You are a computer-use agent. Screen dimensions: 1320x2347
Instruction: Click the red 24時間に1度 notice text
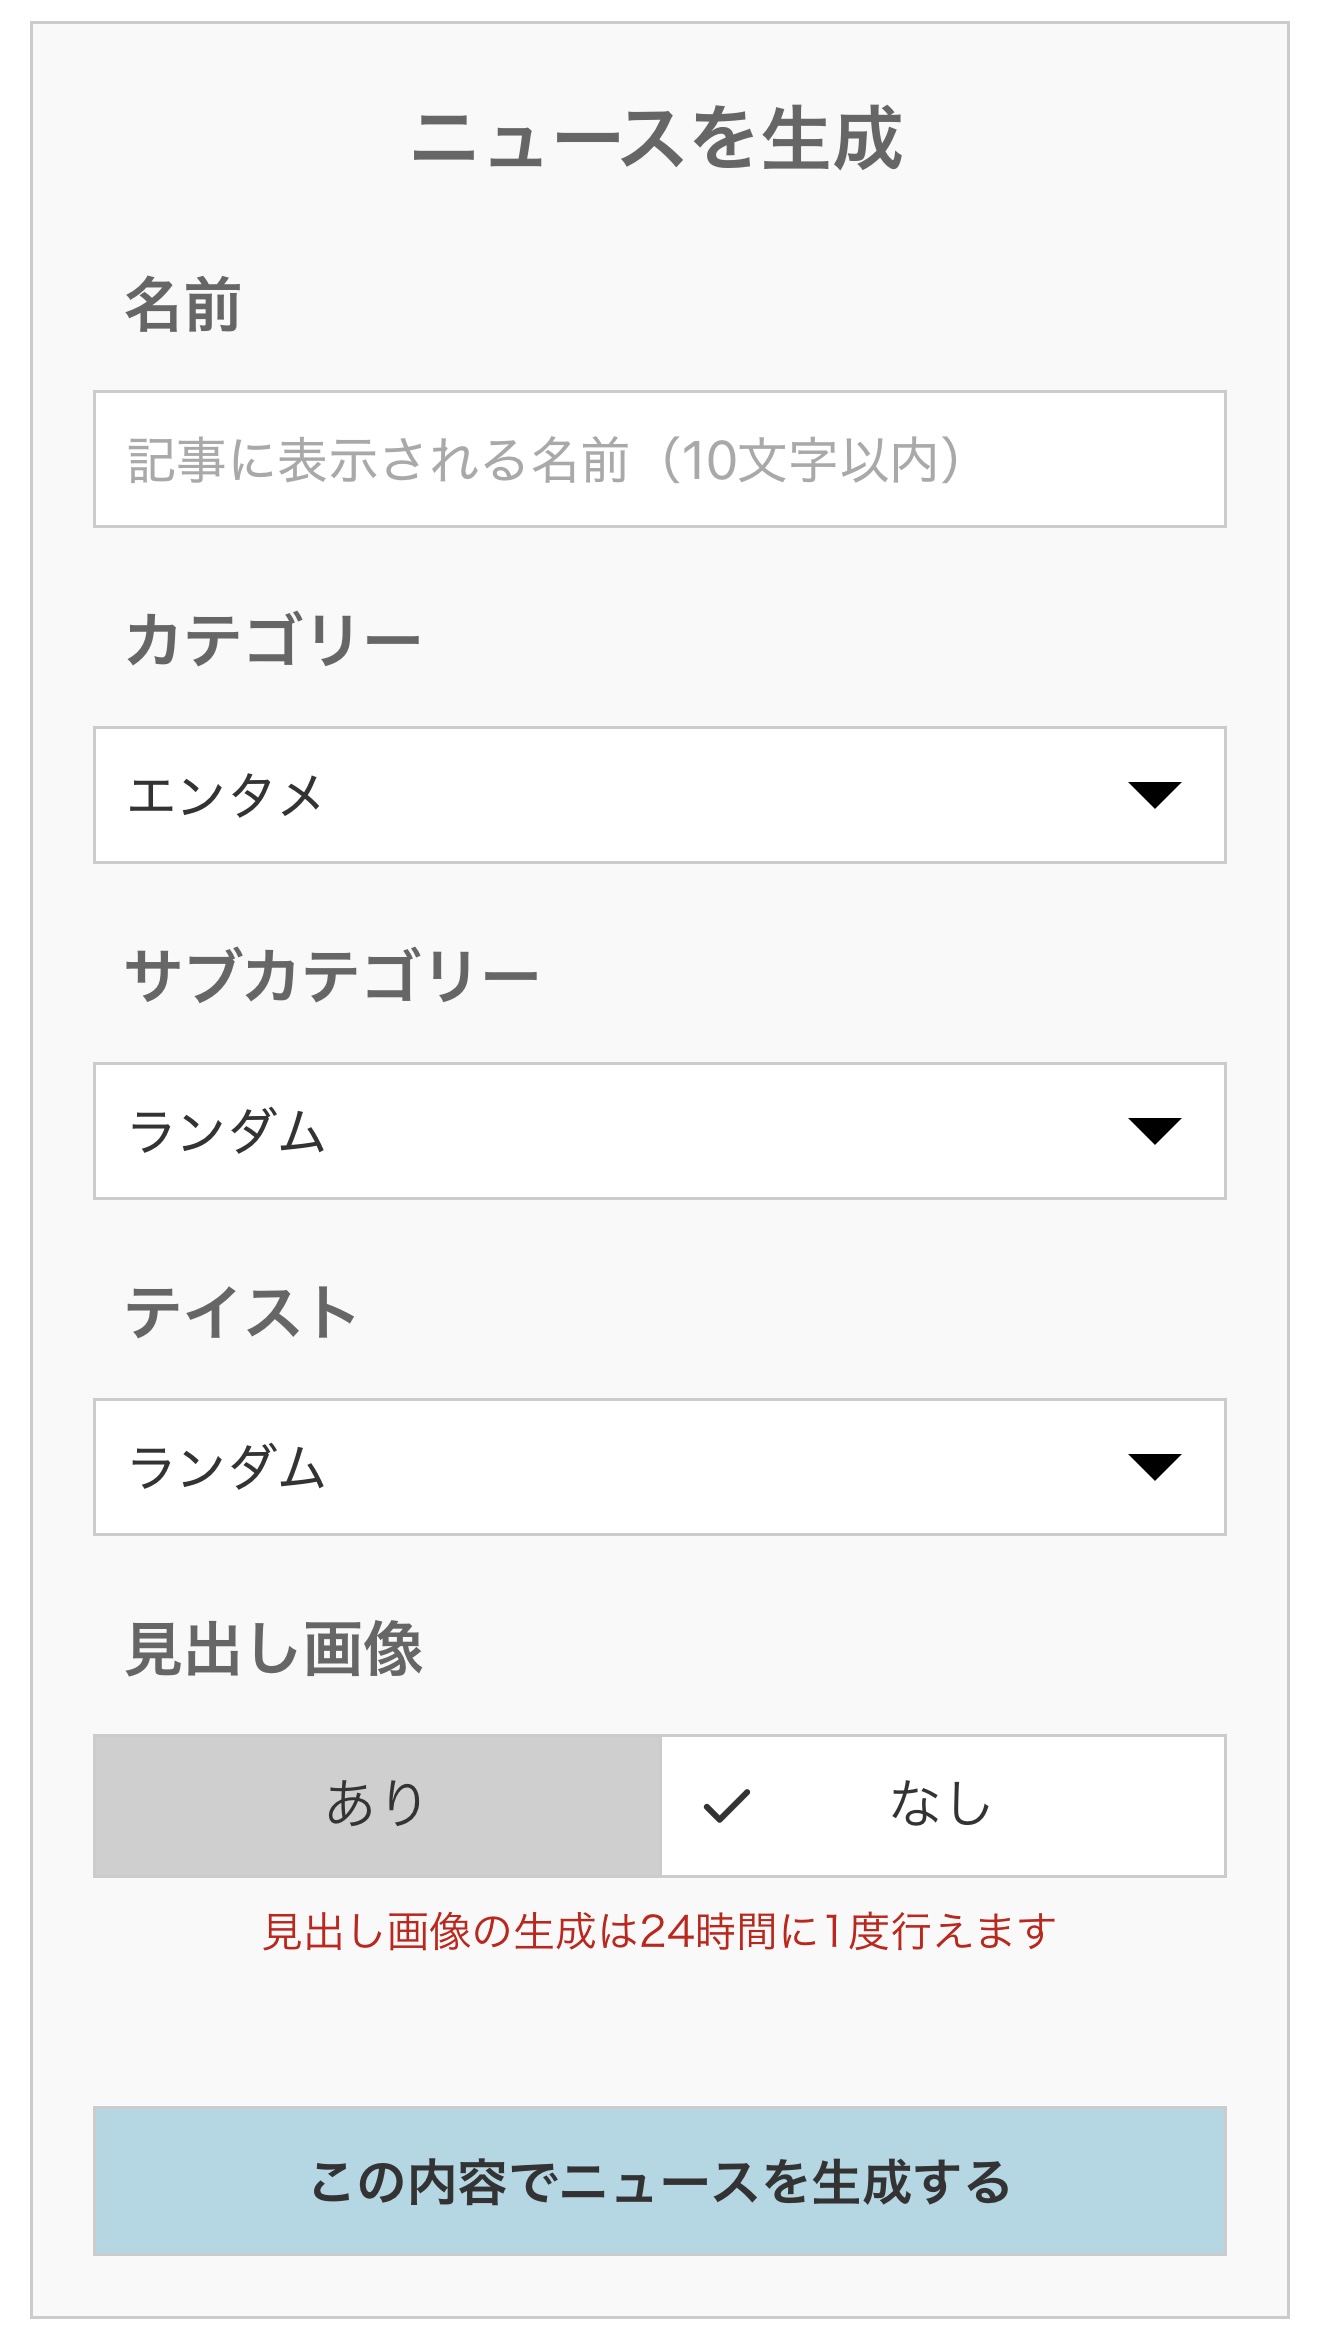[x=659, y=1931]
